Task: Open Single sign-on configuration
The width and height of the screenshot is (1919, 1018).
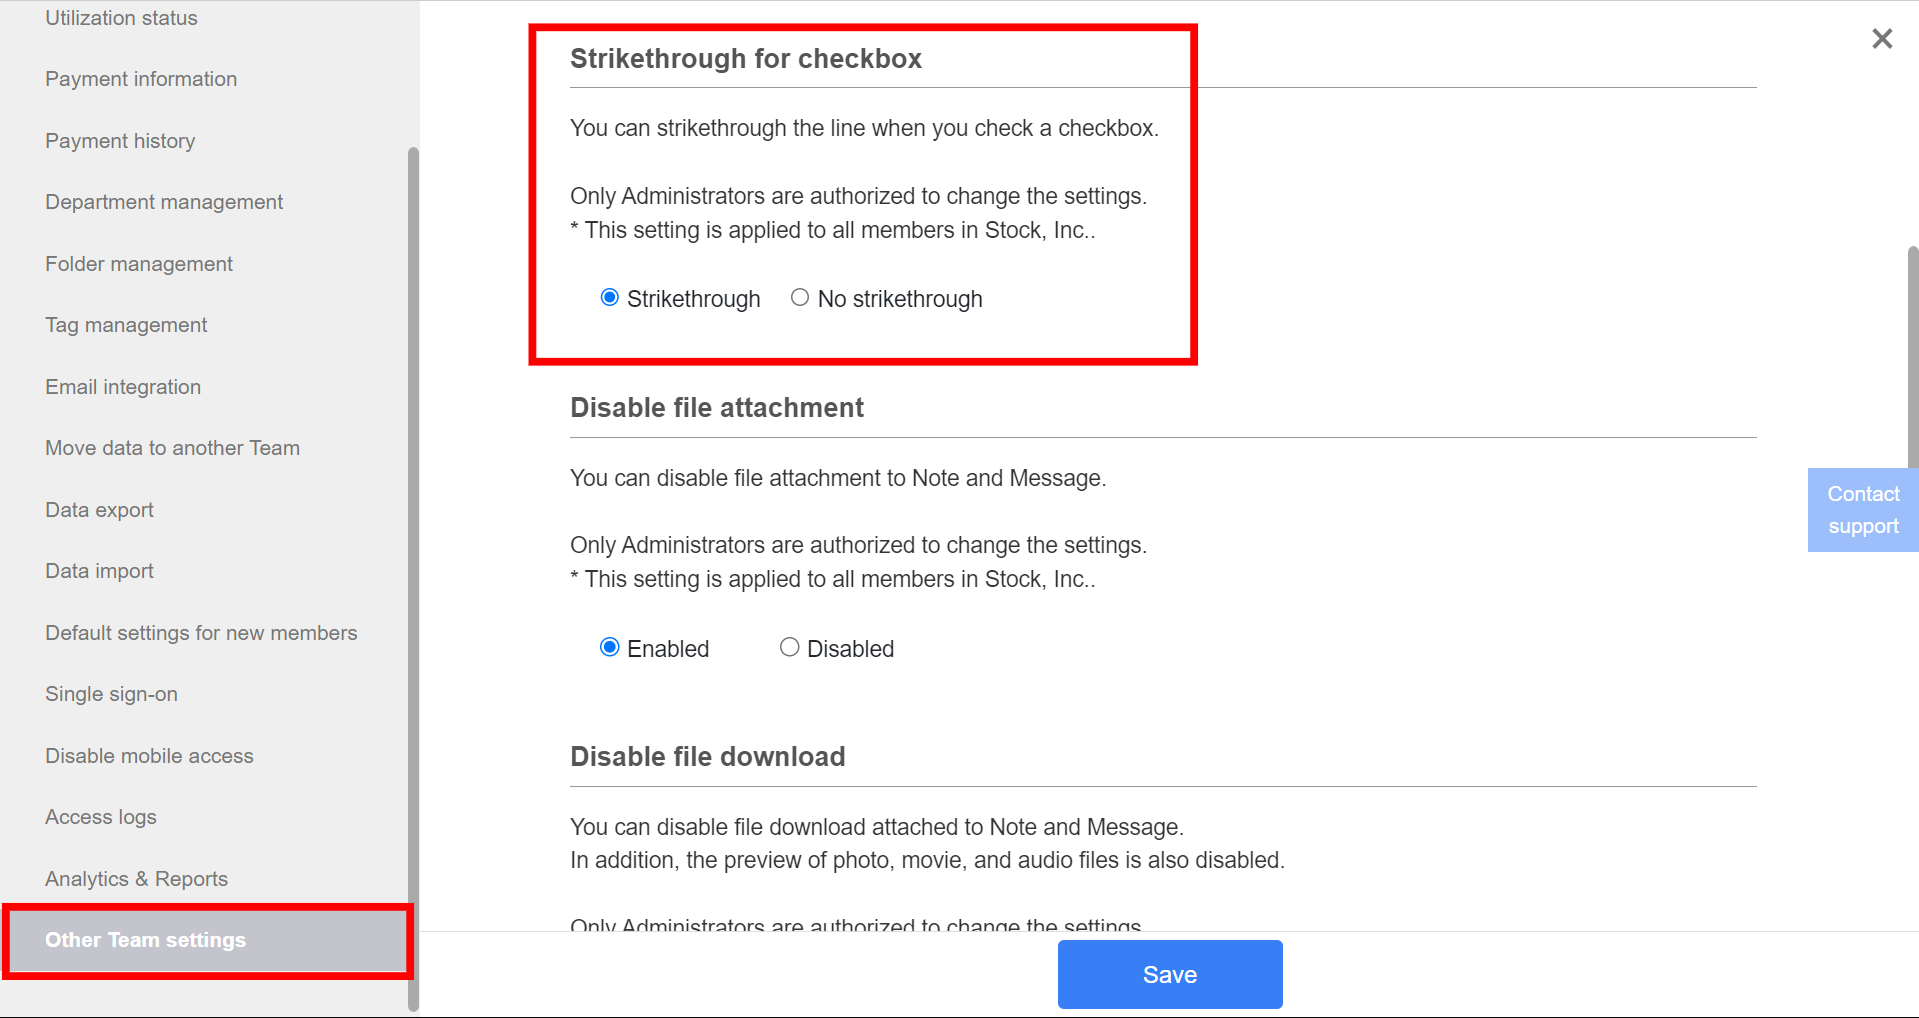Action: click(x=111, y=693)
